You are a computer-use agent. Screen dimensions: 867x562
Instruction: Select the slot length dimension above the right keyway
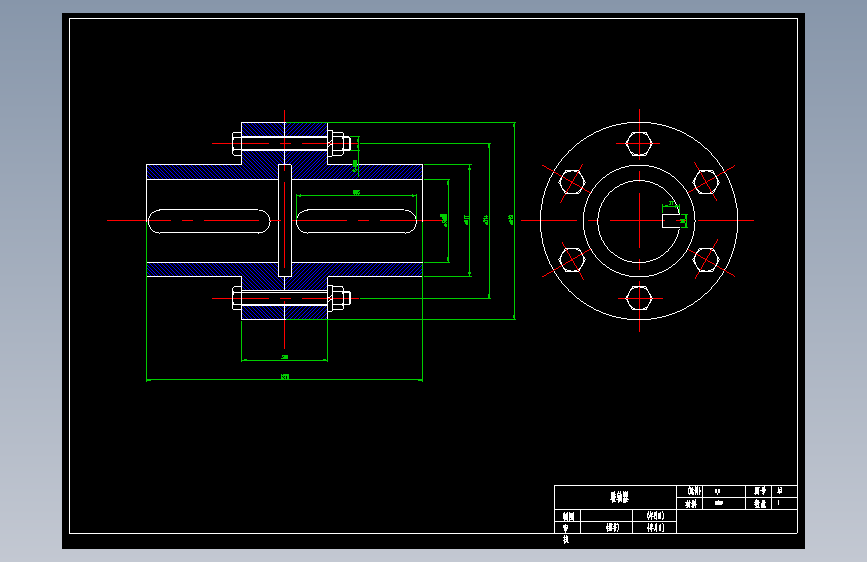pyautogui.click(x=357, y=192)
